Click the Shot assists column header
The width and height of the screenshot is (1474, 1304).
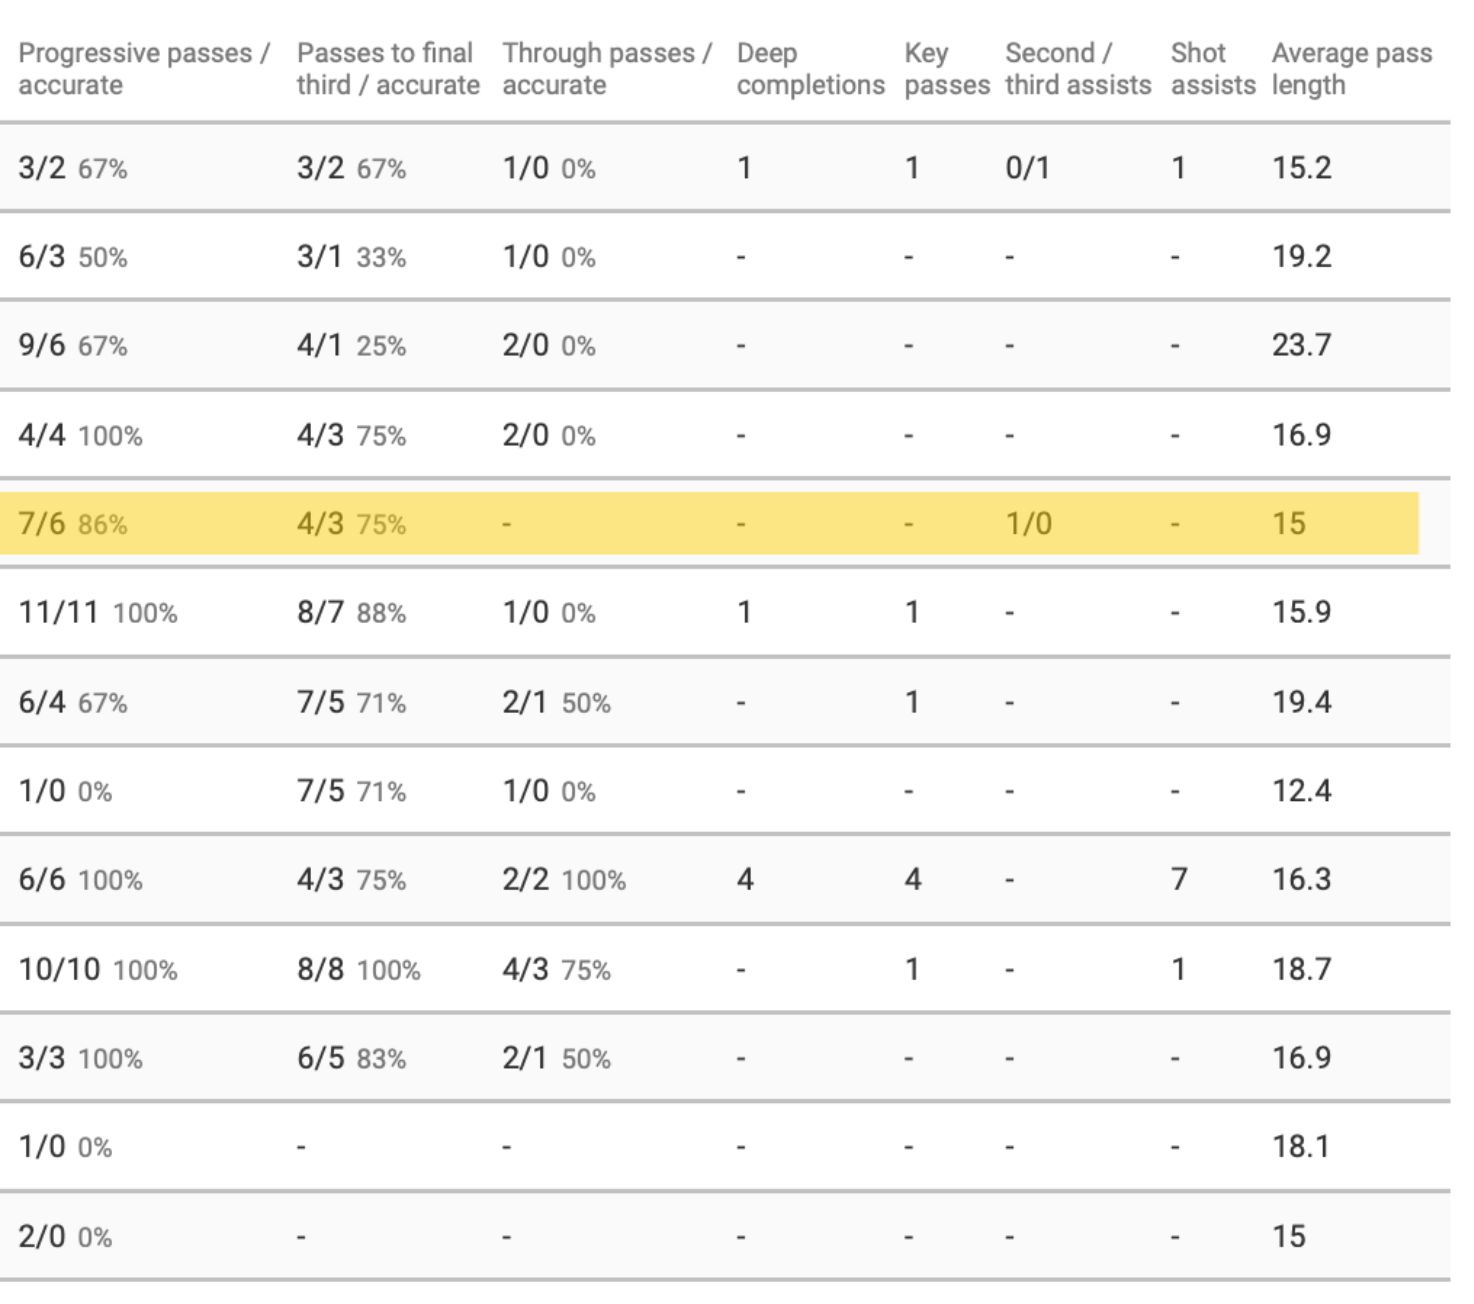pyautogui.click(x=1212, y=68)
